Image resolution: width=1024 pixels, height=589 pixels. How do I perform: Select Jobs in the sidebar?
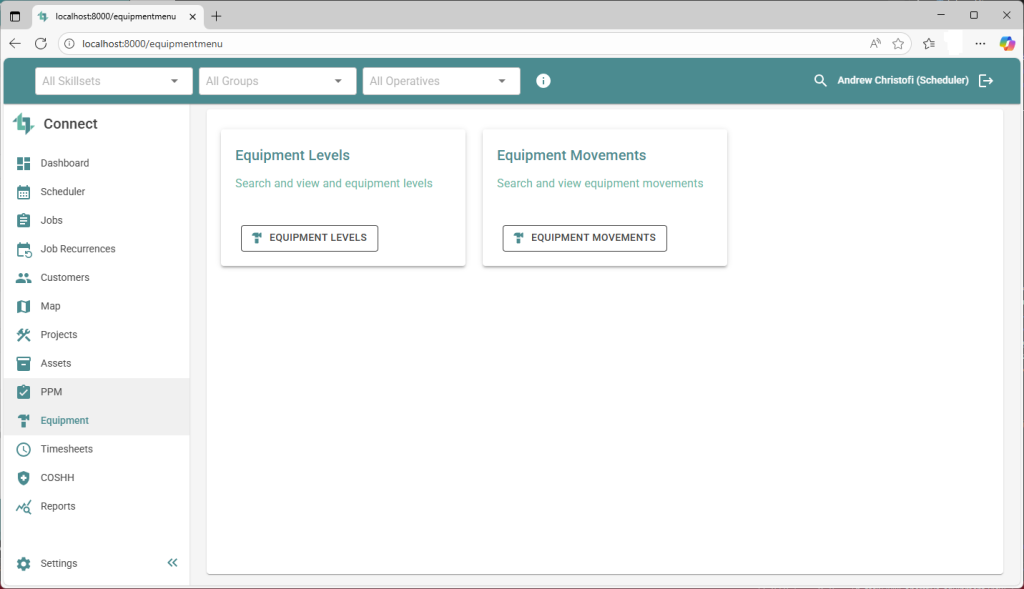coord(52,221)
